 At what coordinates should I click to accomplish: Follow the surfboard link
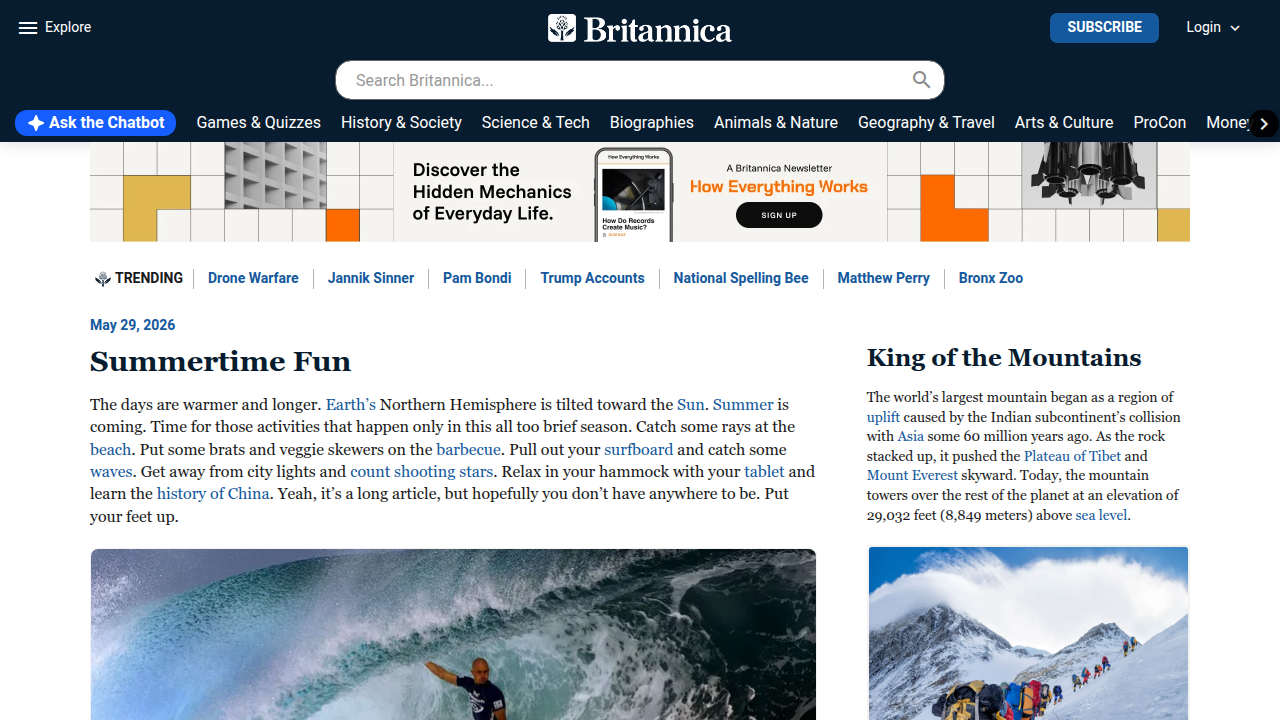point(638,449)
